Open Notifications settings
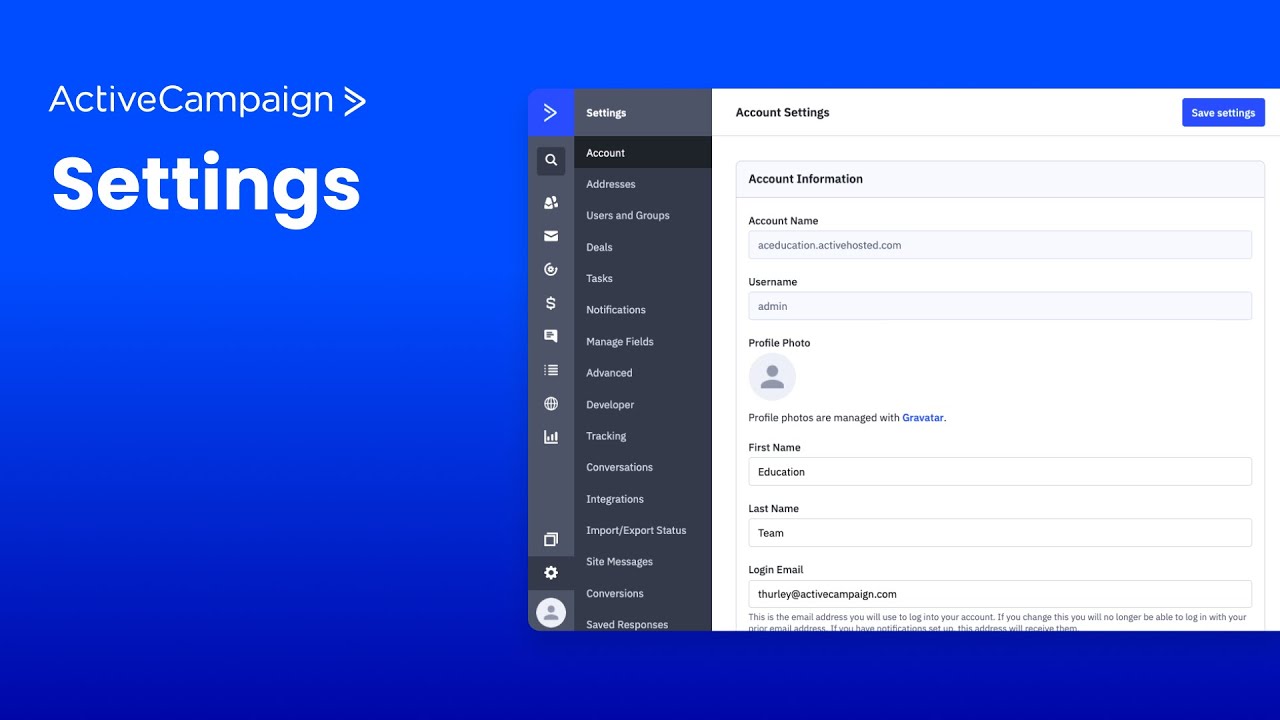 coord(643,310)
